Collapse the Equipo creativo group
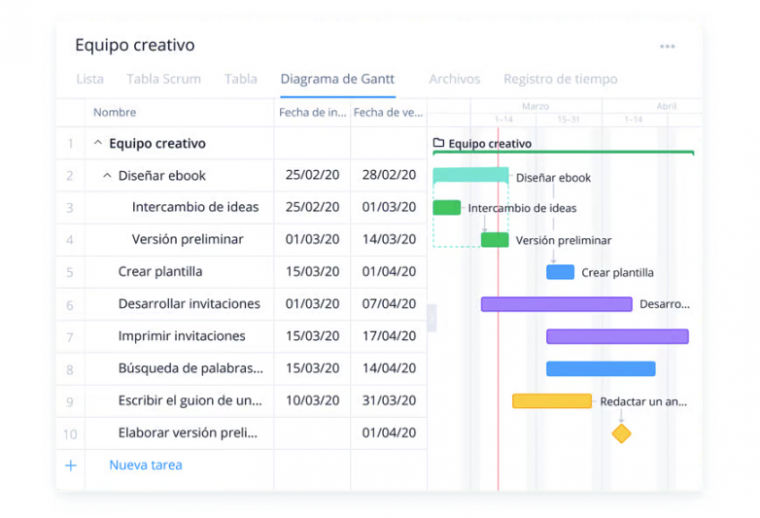The height and width of the screenshot is (518, 760). (98, 143)
